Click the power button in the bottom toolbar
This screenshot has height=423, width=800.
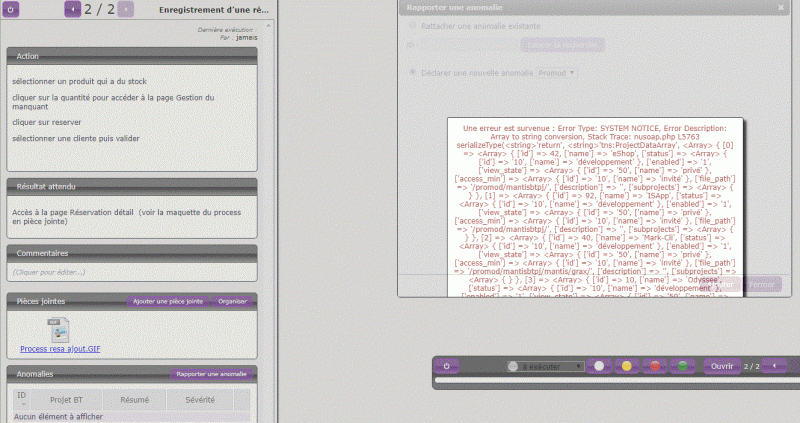click(x=447, y=366)
